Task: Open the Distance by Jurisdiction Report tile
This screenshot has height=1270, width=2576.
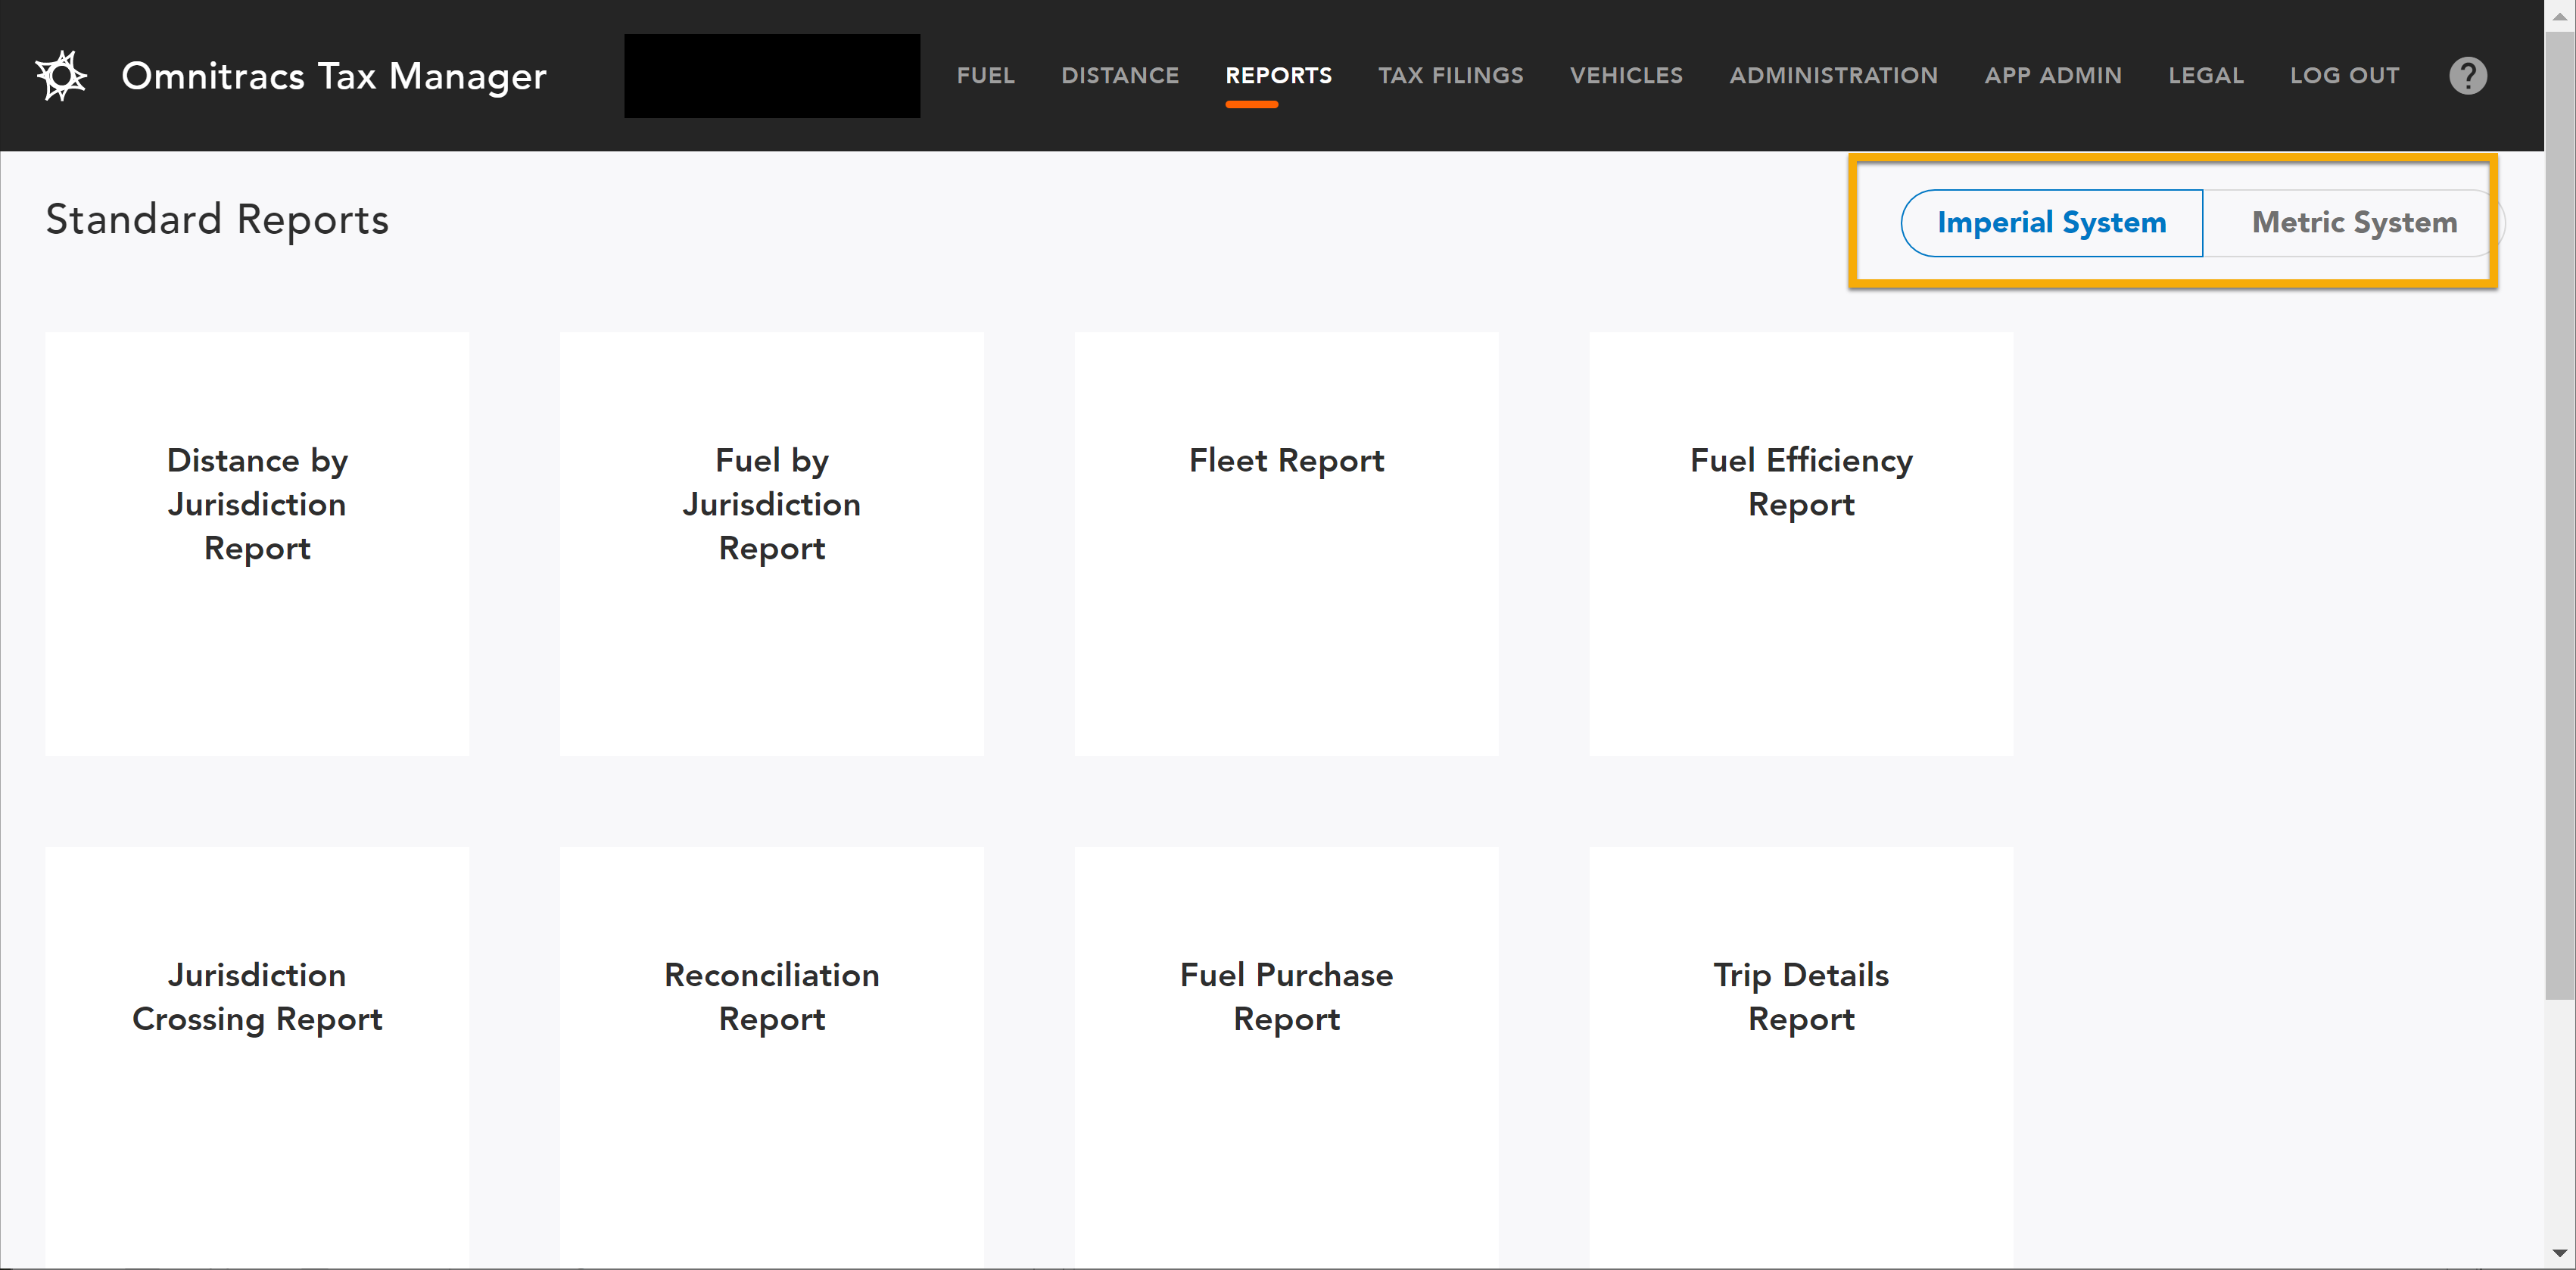Action: coord(257,543)
